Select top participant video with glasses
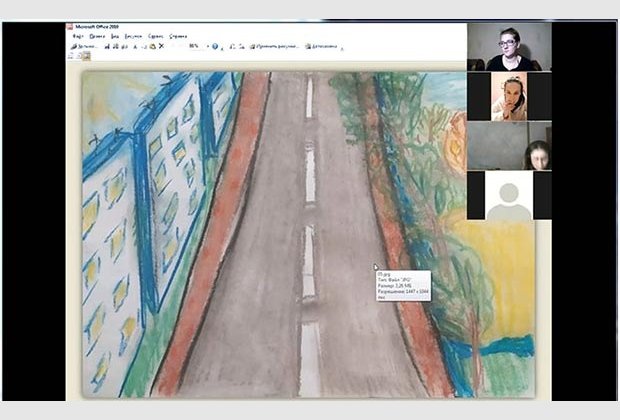The width and height of the screenshot is (620, 420). coord(509,46)
